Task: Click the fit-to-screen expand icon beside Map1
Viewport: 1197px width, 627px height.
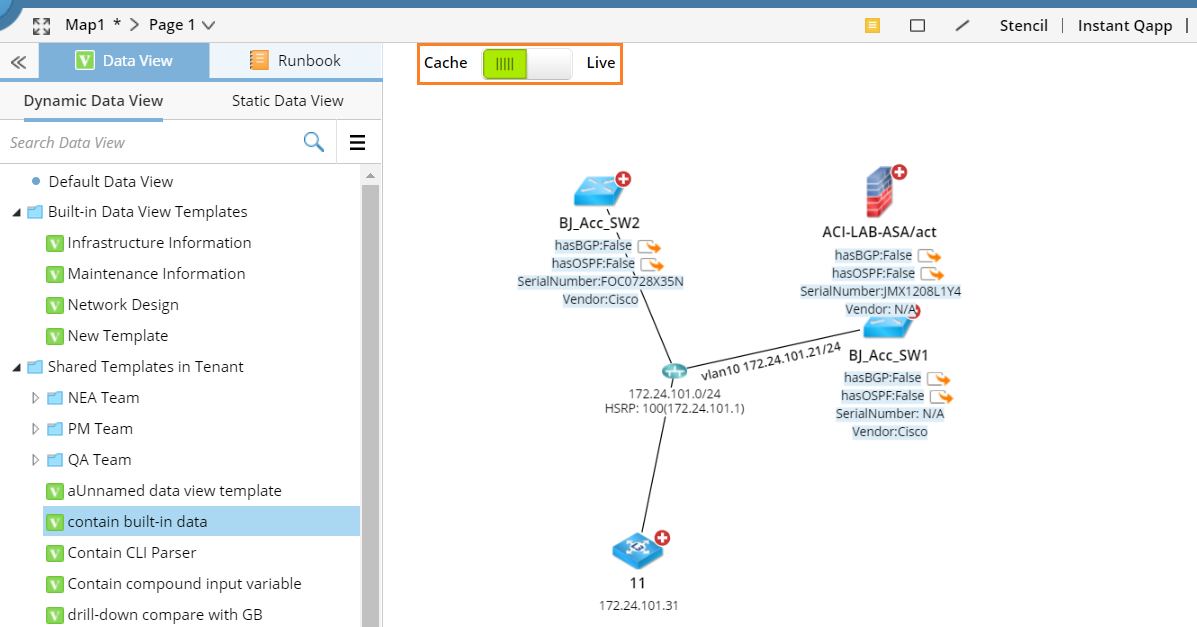Action: pos(41,26)
